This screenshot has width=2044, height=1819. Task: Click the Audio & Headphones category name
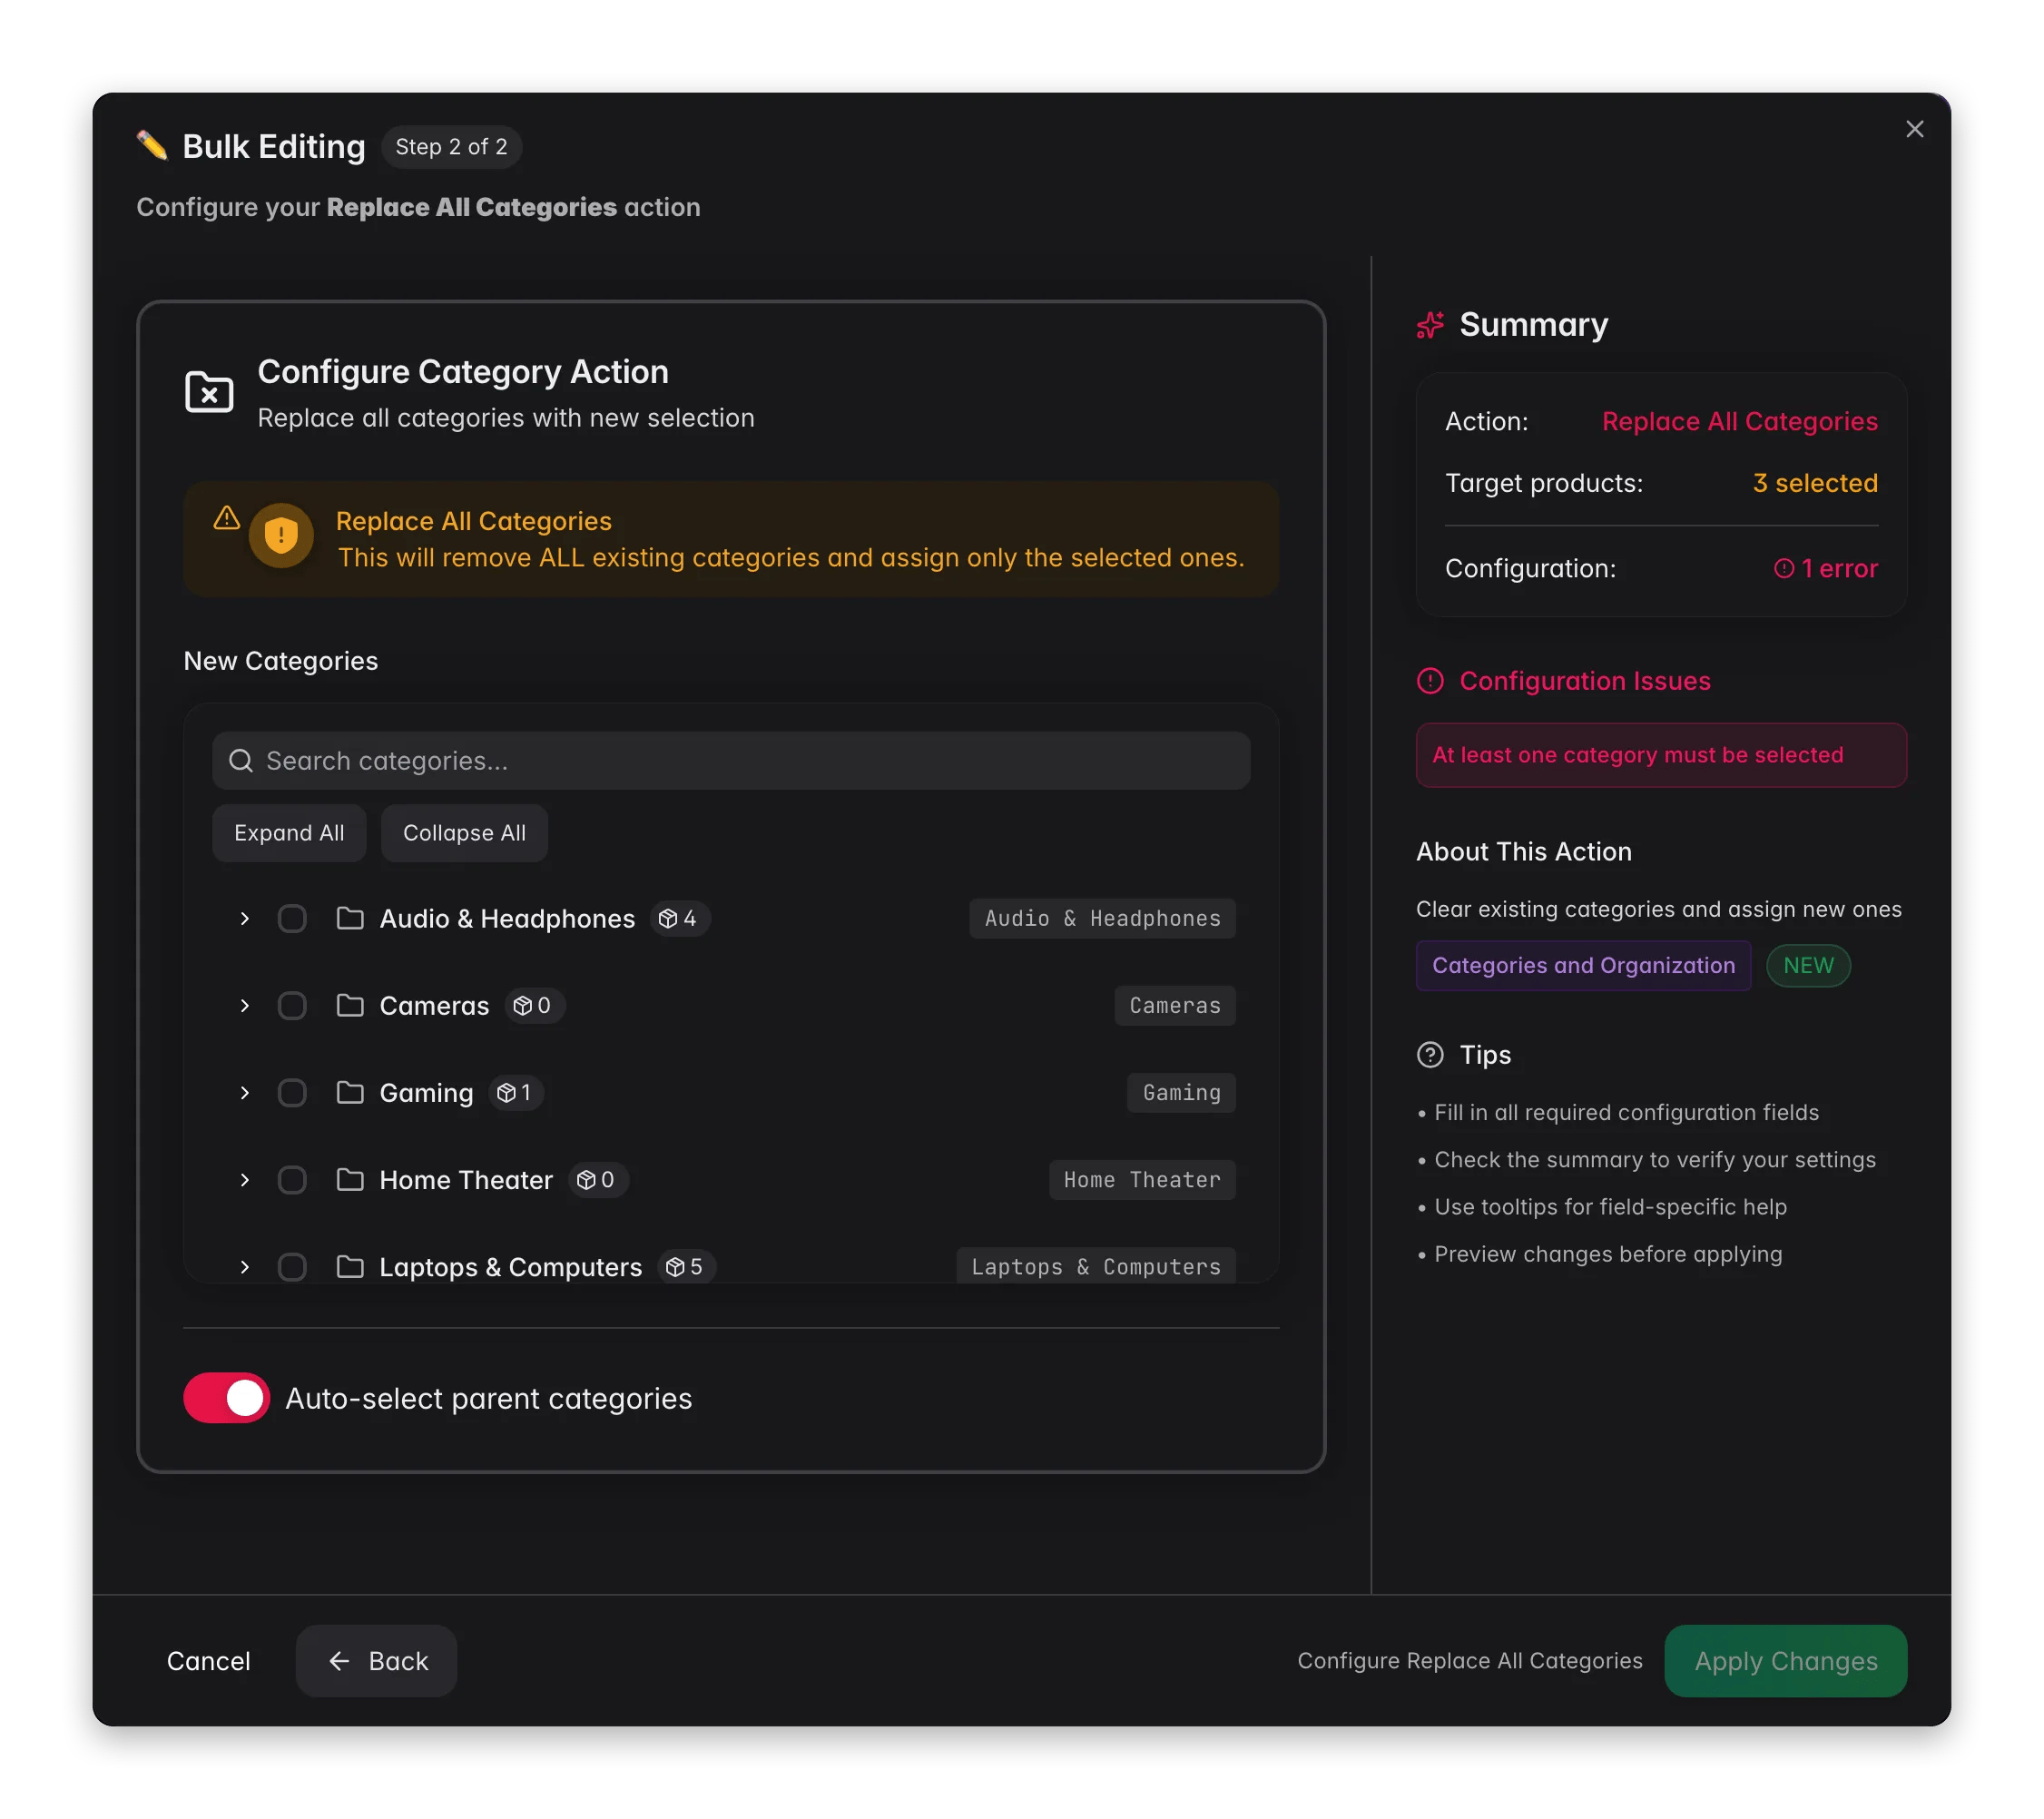507,918
